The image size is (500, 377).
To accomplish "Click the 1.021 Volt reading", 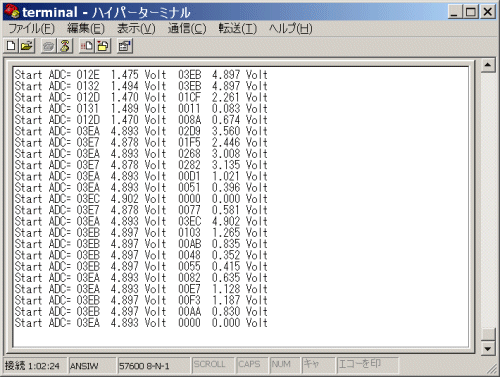I will click(x=240, y=176).
